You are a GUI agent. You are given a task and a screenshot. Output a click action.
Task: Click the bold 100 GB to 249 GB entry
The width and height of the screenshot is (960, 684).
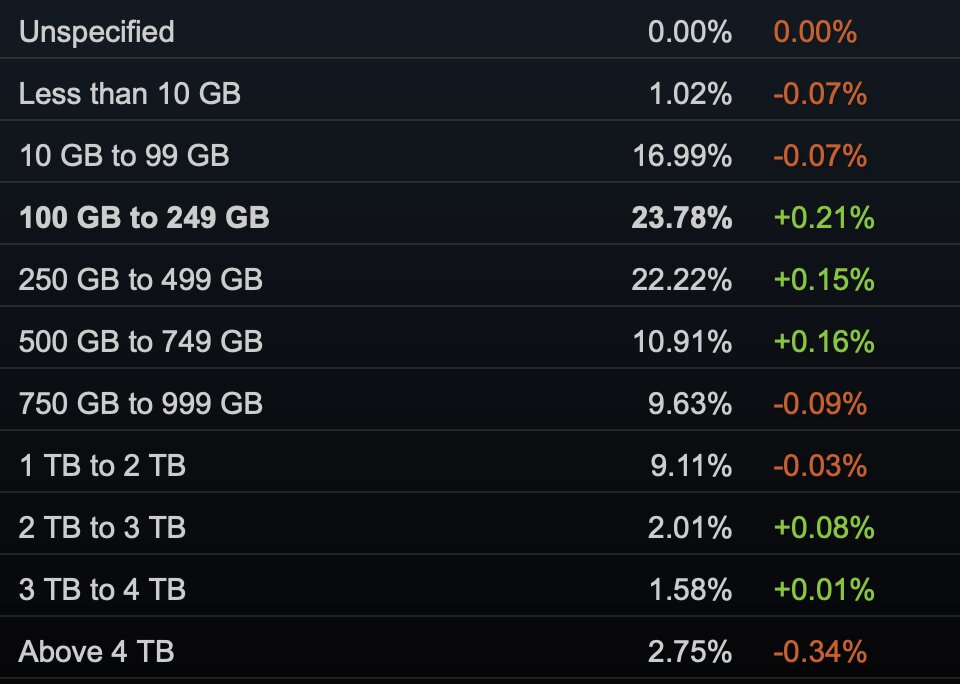coord(144,217)
